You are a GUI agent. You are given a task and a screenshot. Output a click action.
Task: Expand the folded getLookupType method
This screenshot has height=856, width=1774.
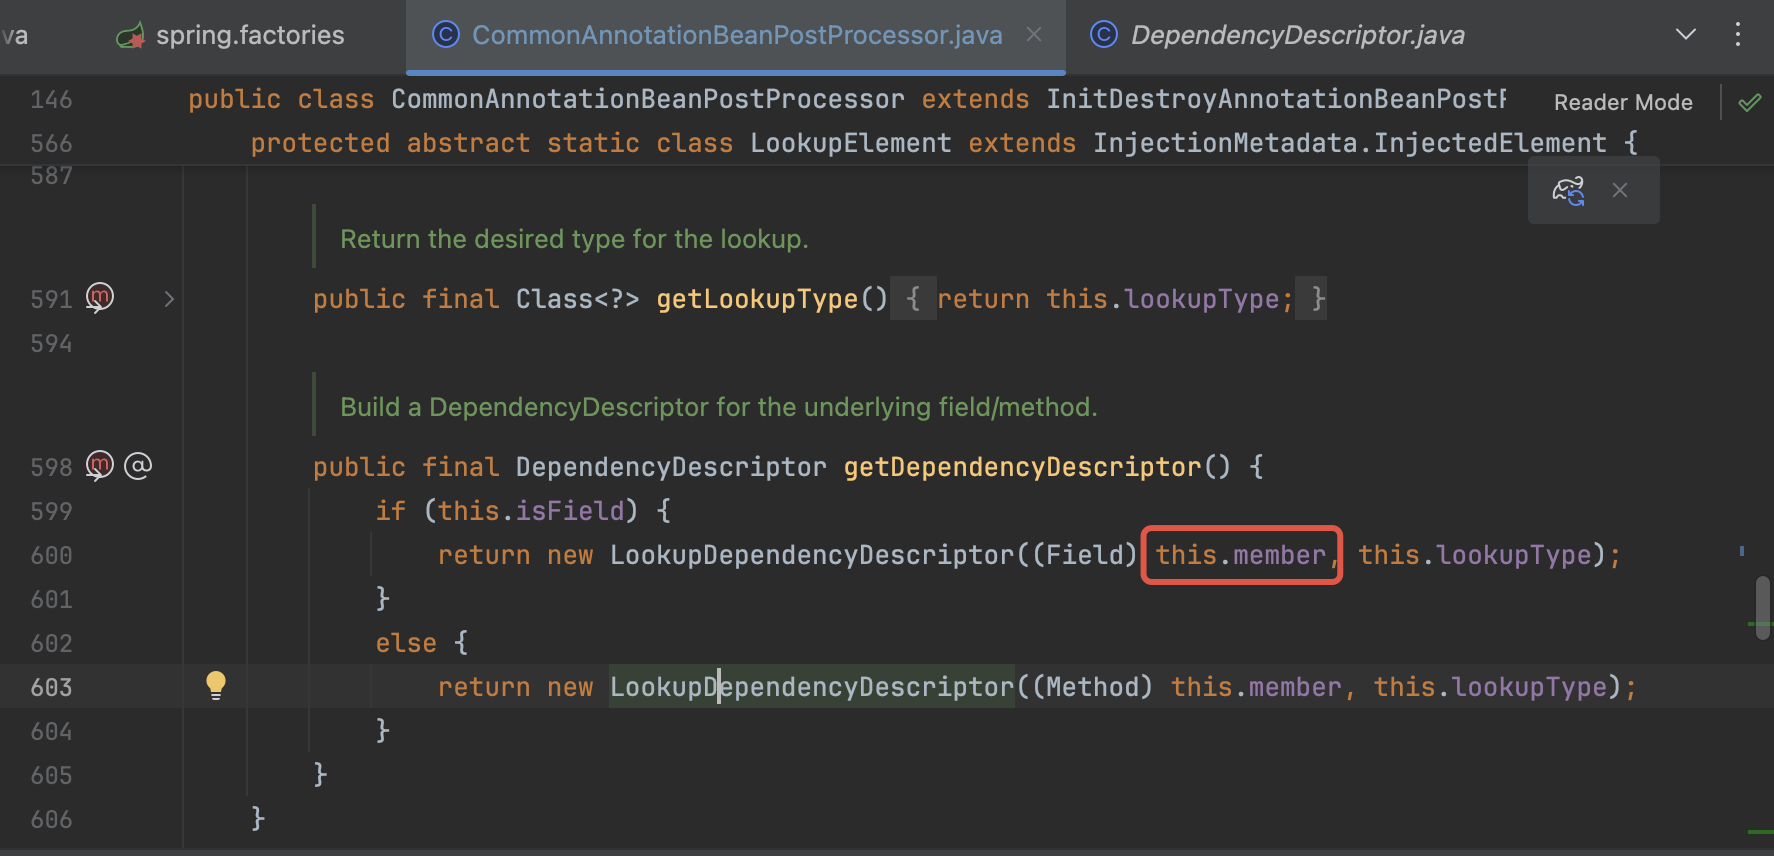pyautogui.click(x=169, y=299)
